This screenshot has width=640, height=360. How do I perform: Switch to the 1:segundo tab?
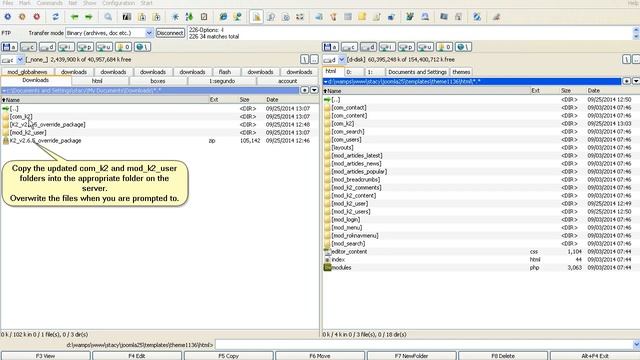click(222, 81)
